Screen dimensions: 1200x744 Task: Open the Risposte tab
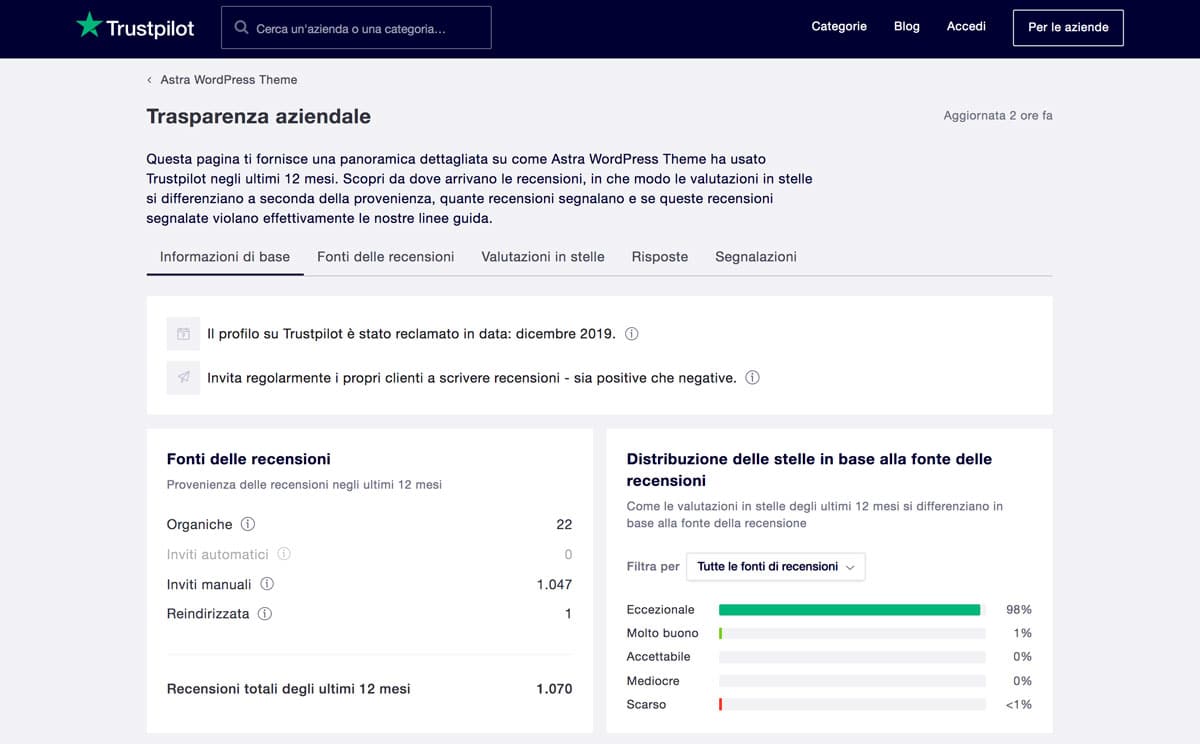[660, 257]
